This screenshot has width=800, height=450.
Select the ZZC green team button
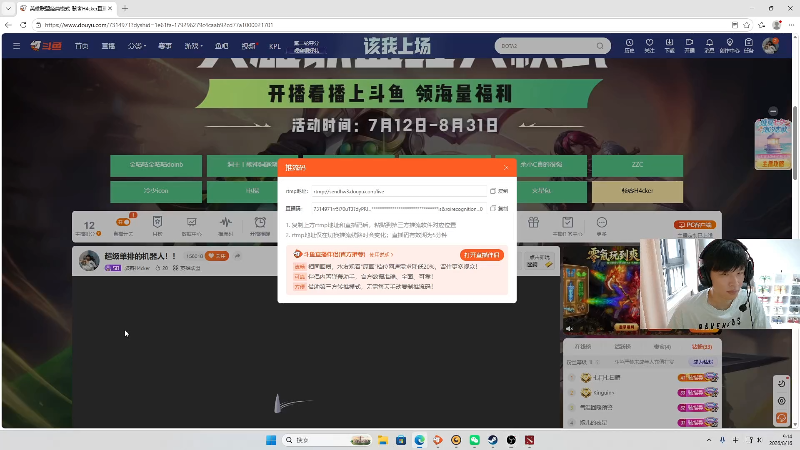(x=637, y=165)
